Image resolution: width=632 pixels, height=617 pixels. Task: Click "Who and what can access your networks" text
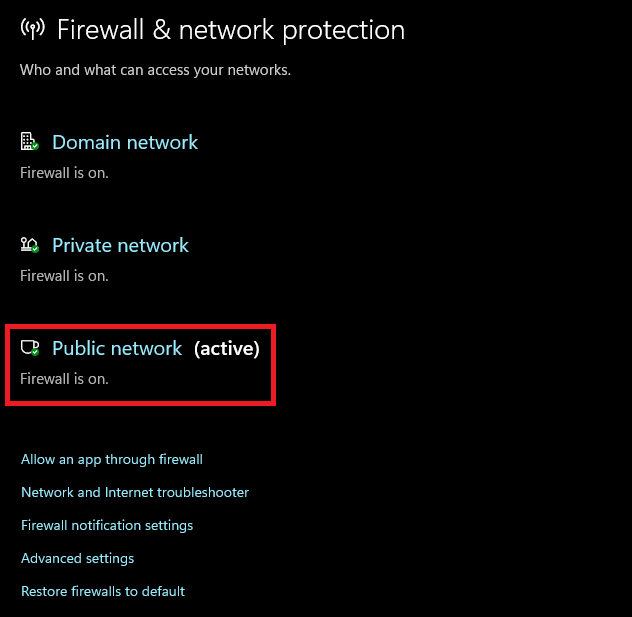tap(155, 70)
